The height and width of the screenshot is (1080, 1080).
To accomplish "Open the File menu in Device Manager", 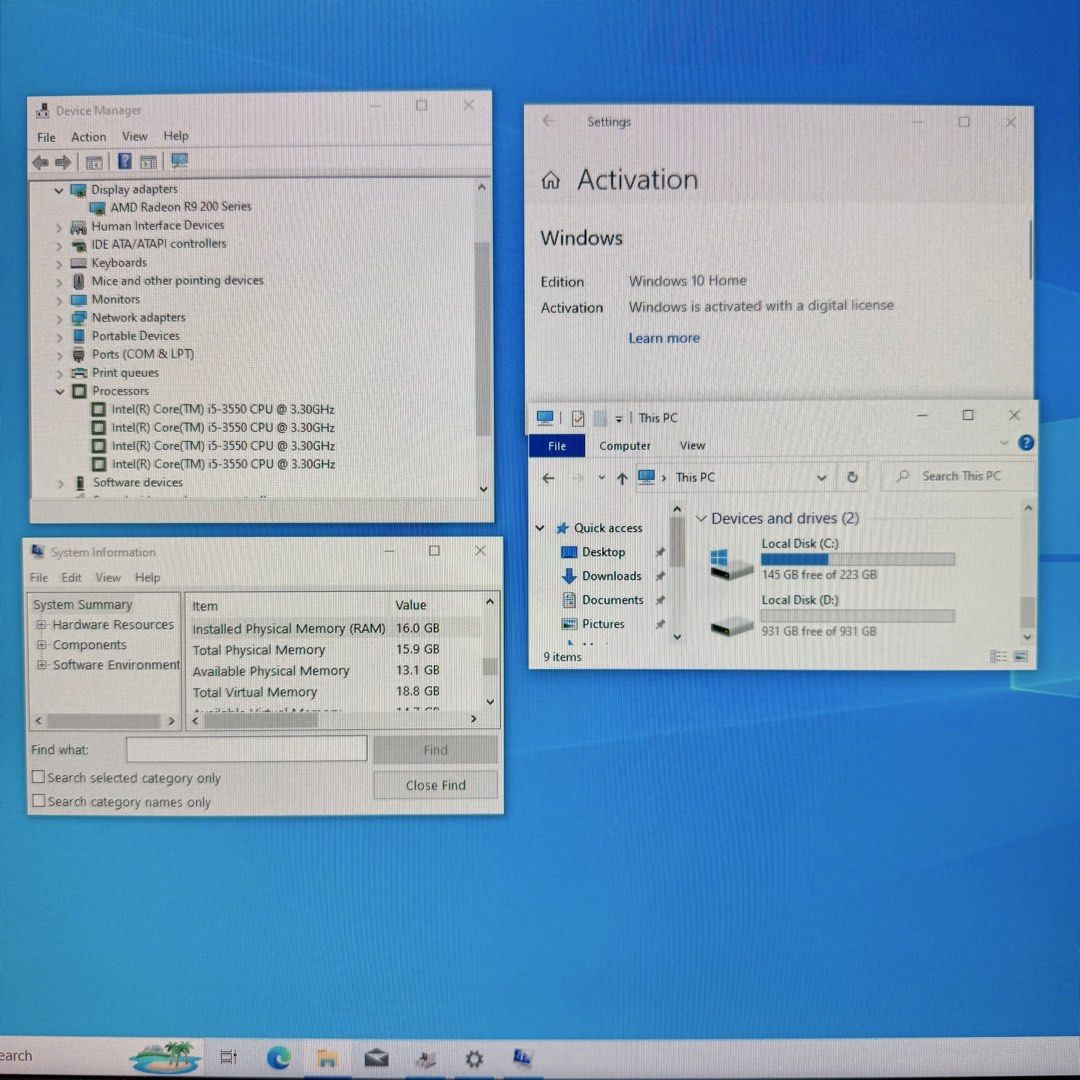I will tap(46, 138).
